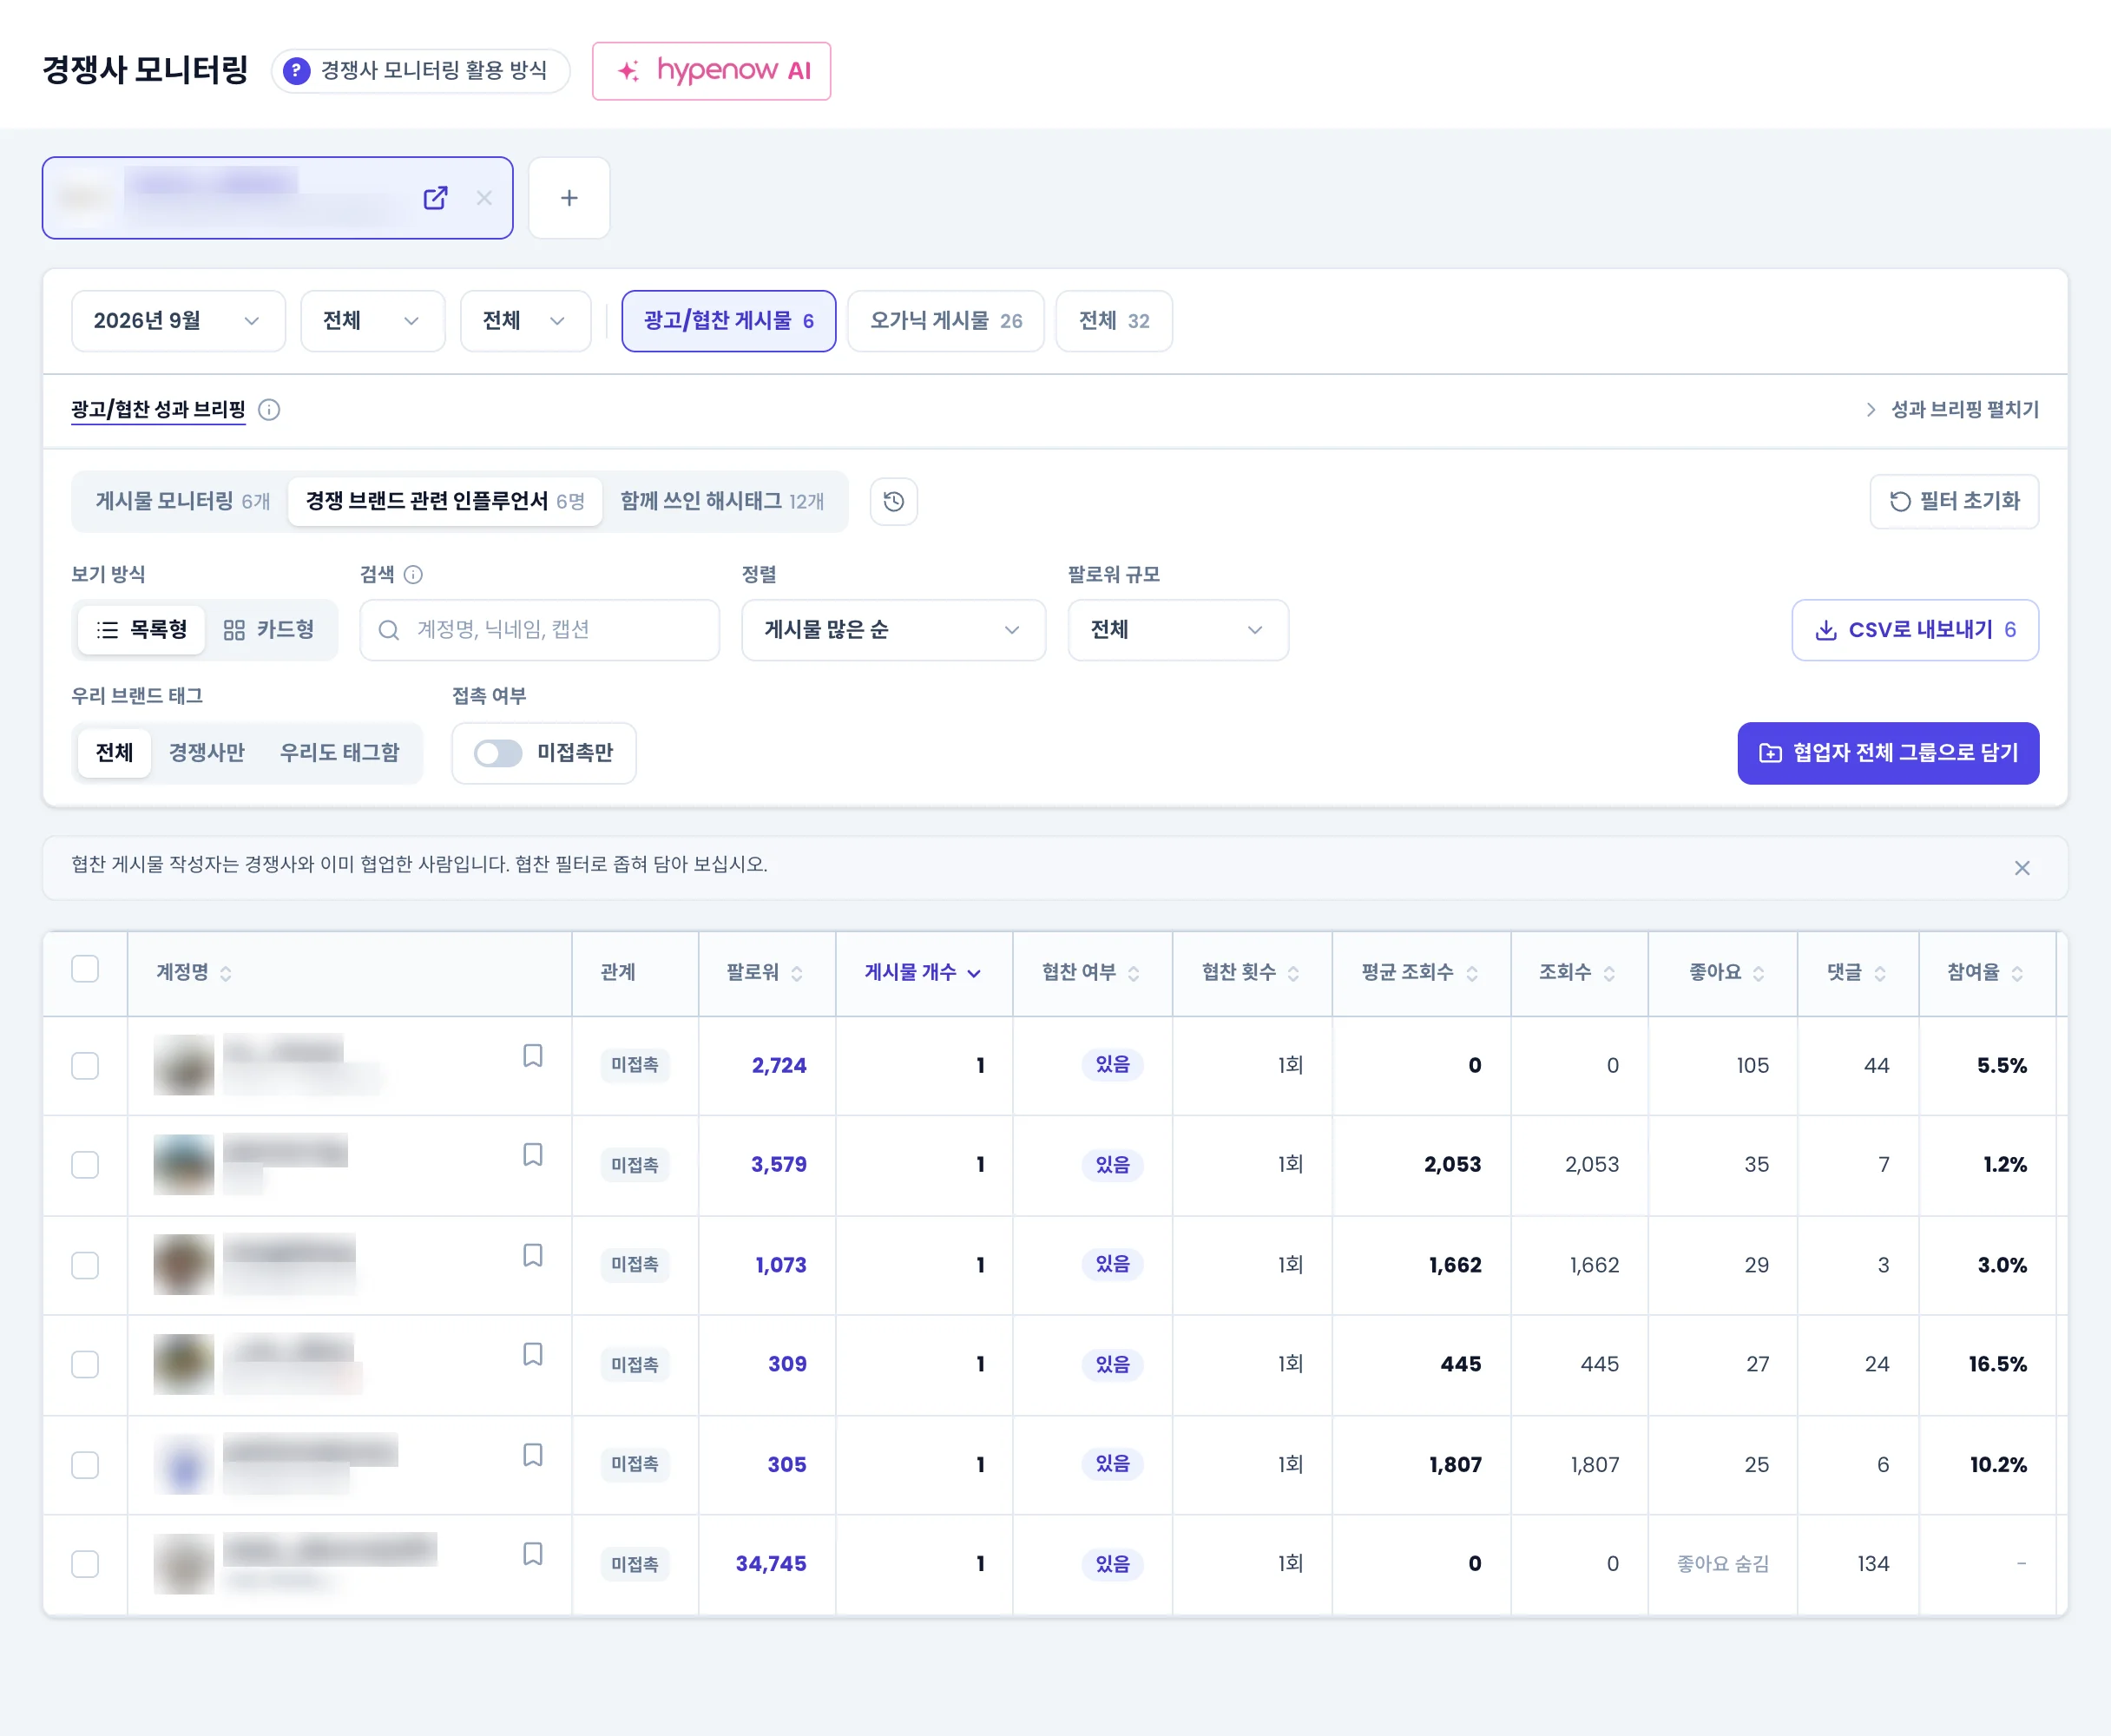Click the info icon beside 검색 label
Image resolution: width=2111 pixels, height=1736 pixels.
413,575
